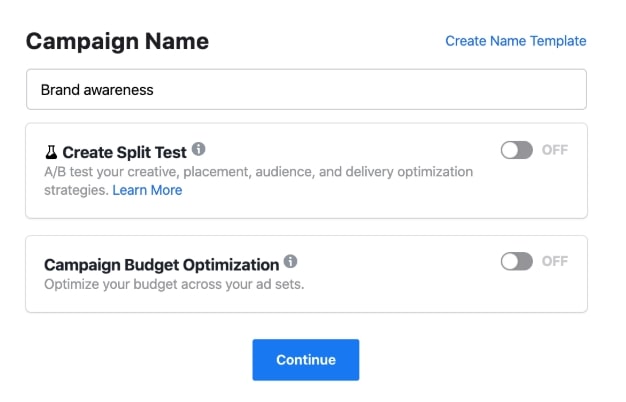Show info icon for Campaign Budget Optimization
The image size is (626, 402).
pos(290,261)
